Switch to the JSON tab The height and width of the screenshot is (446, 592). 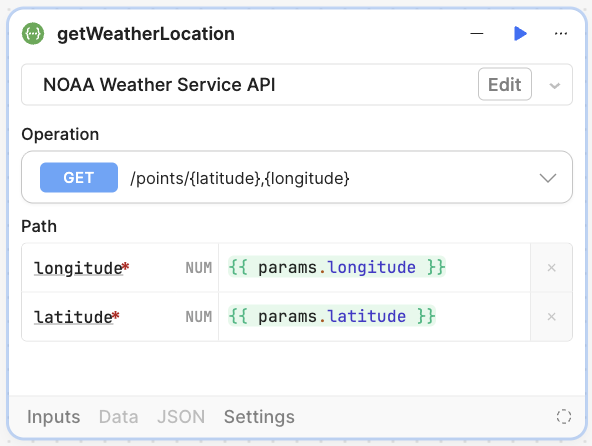point(181,417)
